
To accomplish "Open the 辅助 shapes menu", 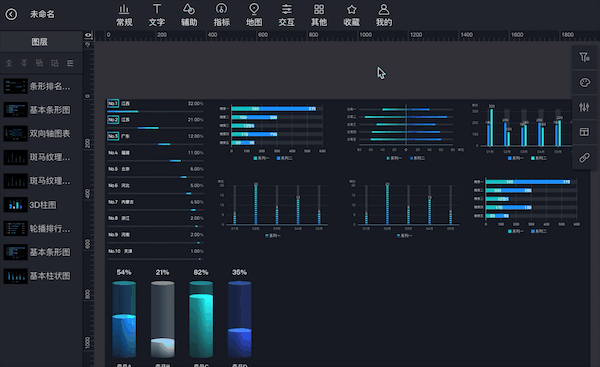I will click(x=189, y=15).
